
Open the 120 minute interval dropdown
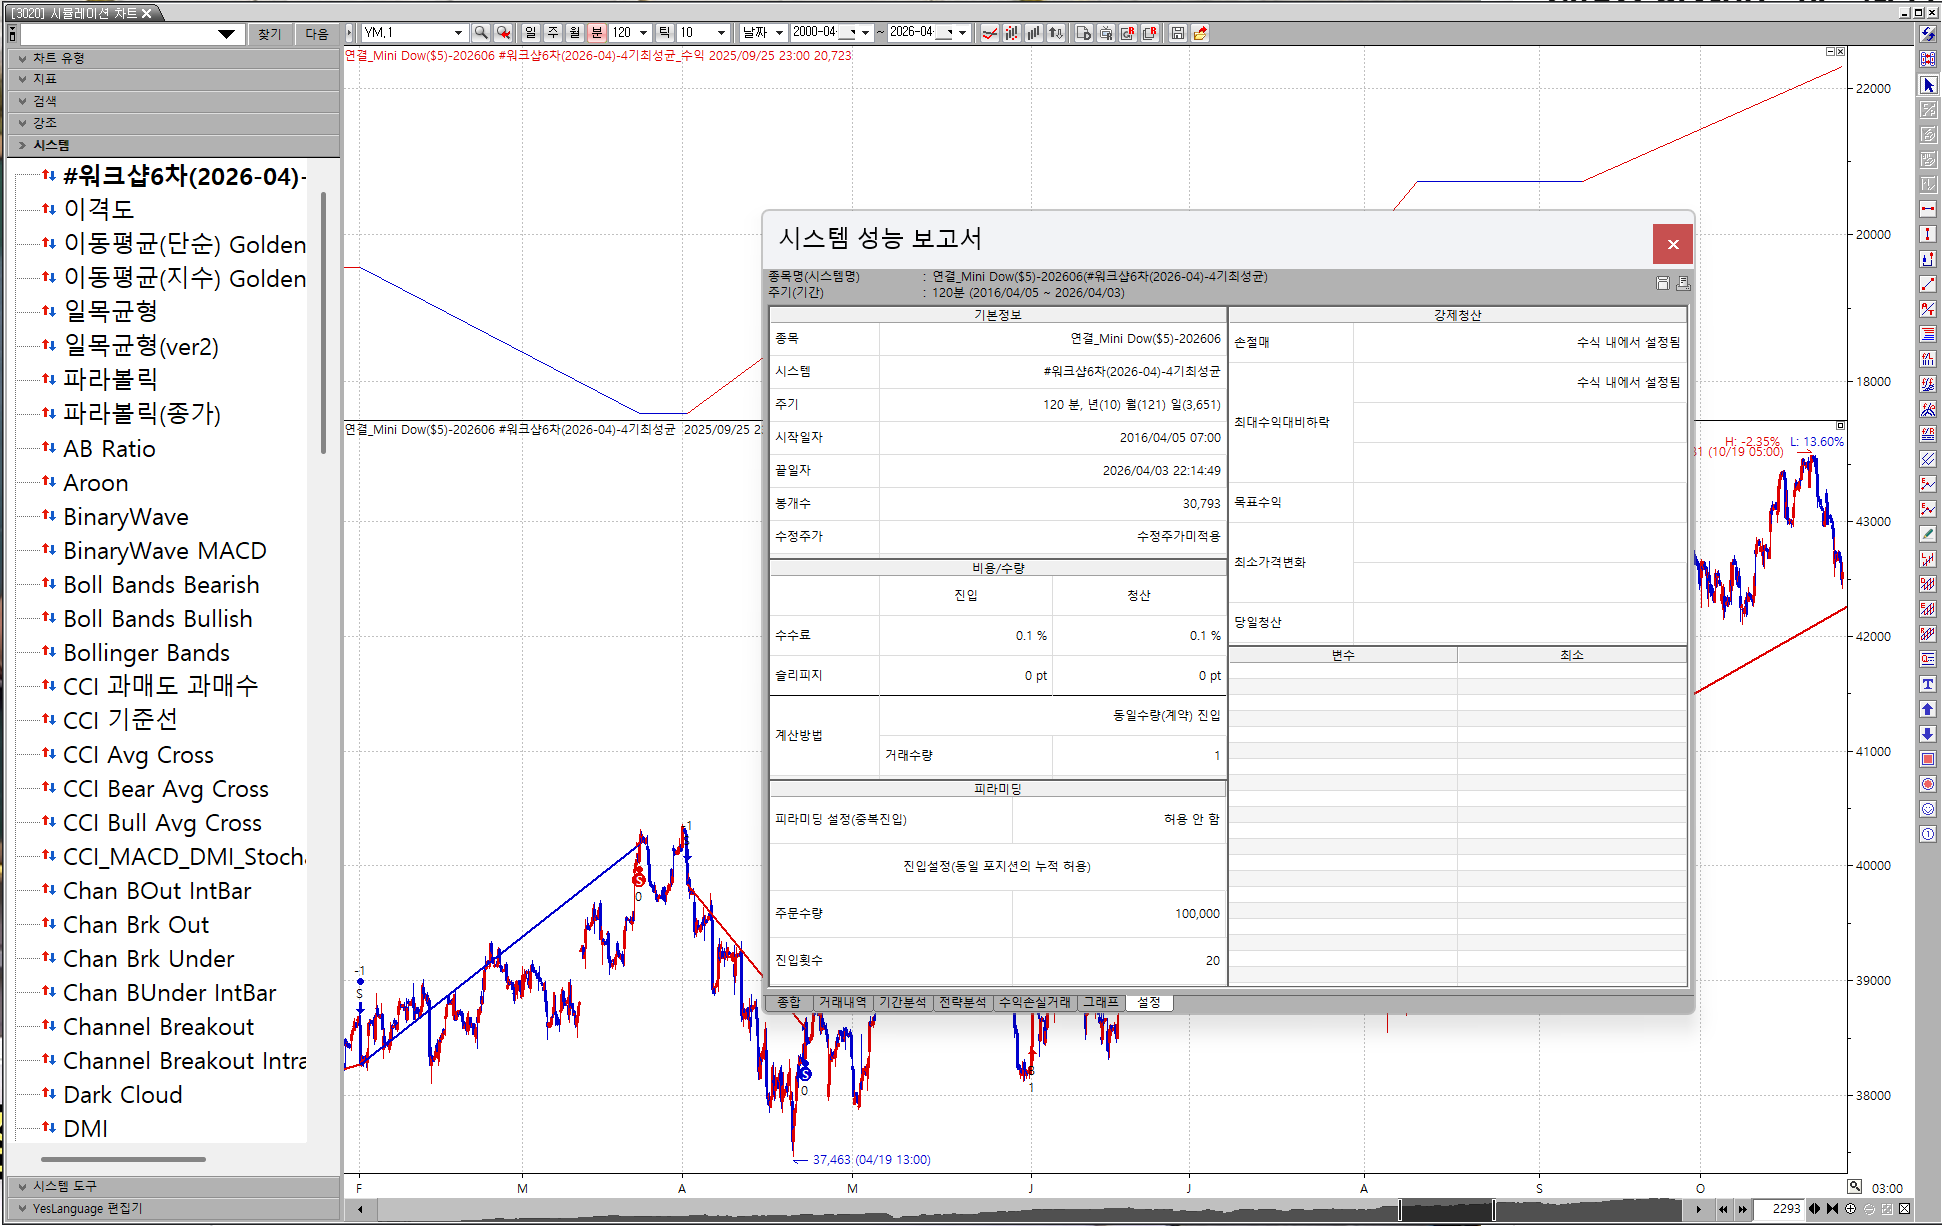point(643,33)
